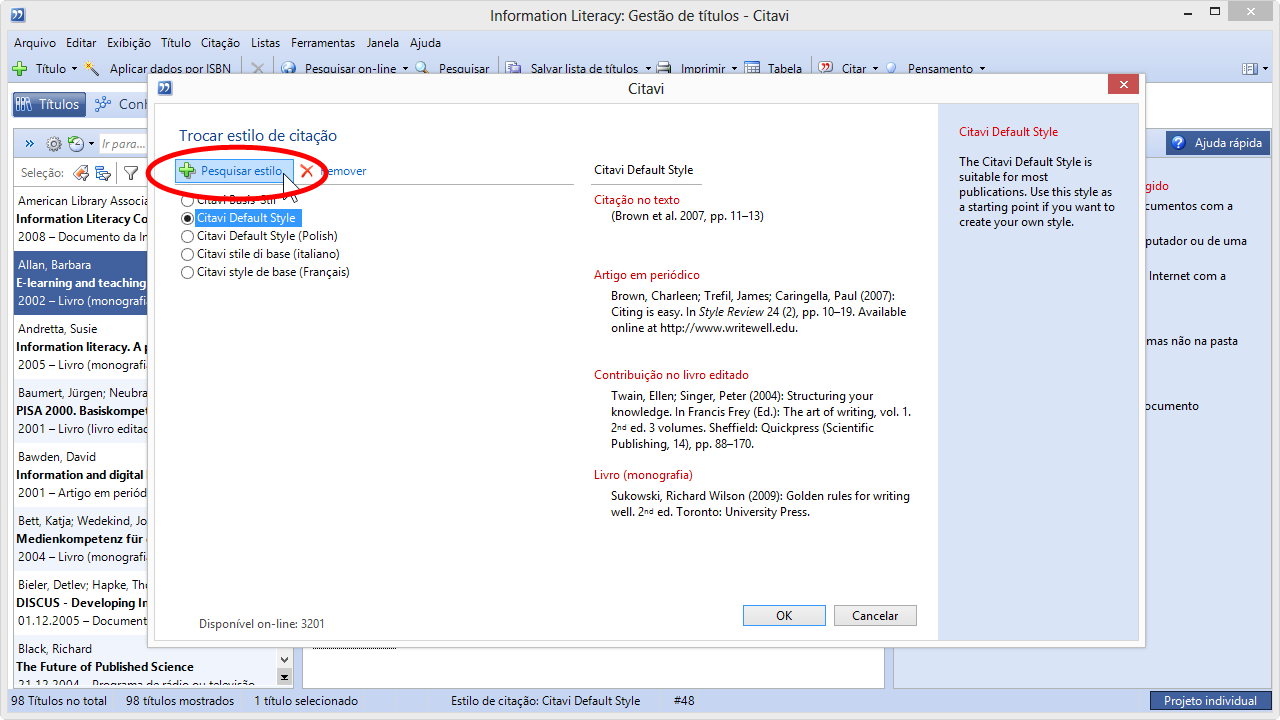
Task: Click the history clock icon
Action: point(76,144)
